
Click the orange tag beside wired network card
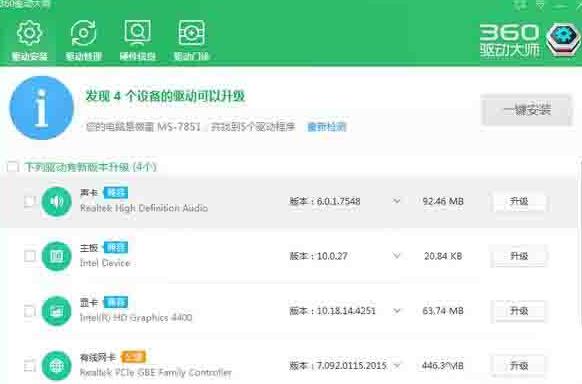[x=133, y=357]
